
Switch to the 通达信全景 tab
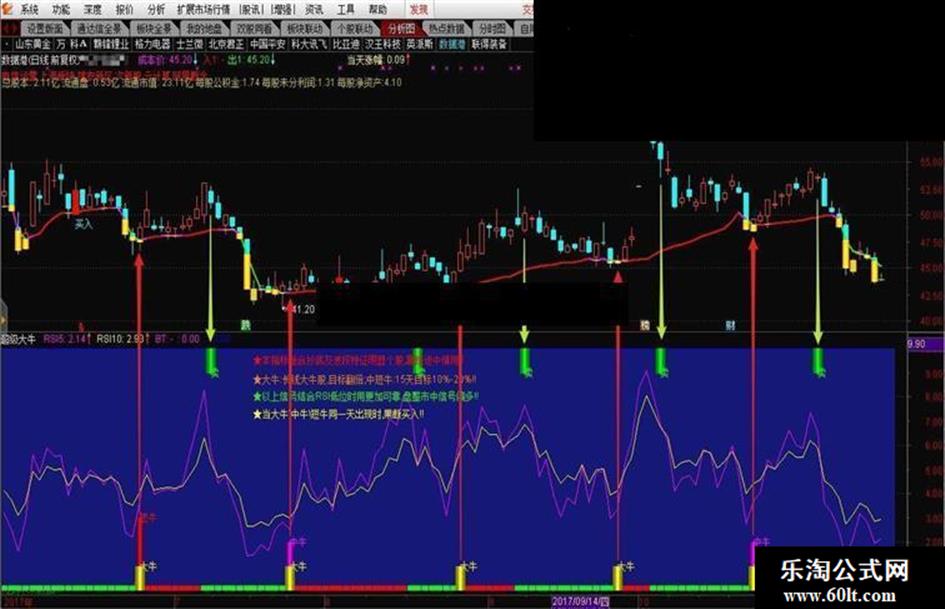(99, 28)
